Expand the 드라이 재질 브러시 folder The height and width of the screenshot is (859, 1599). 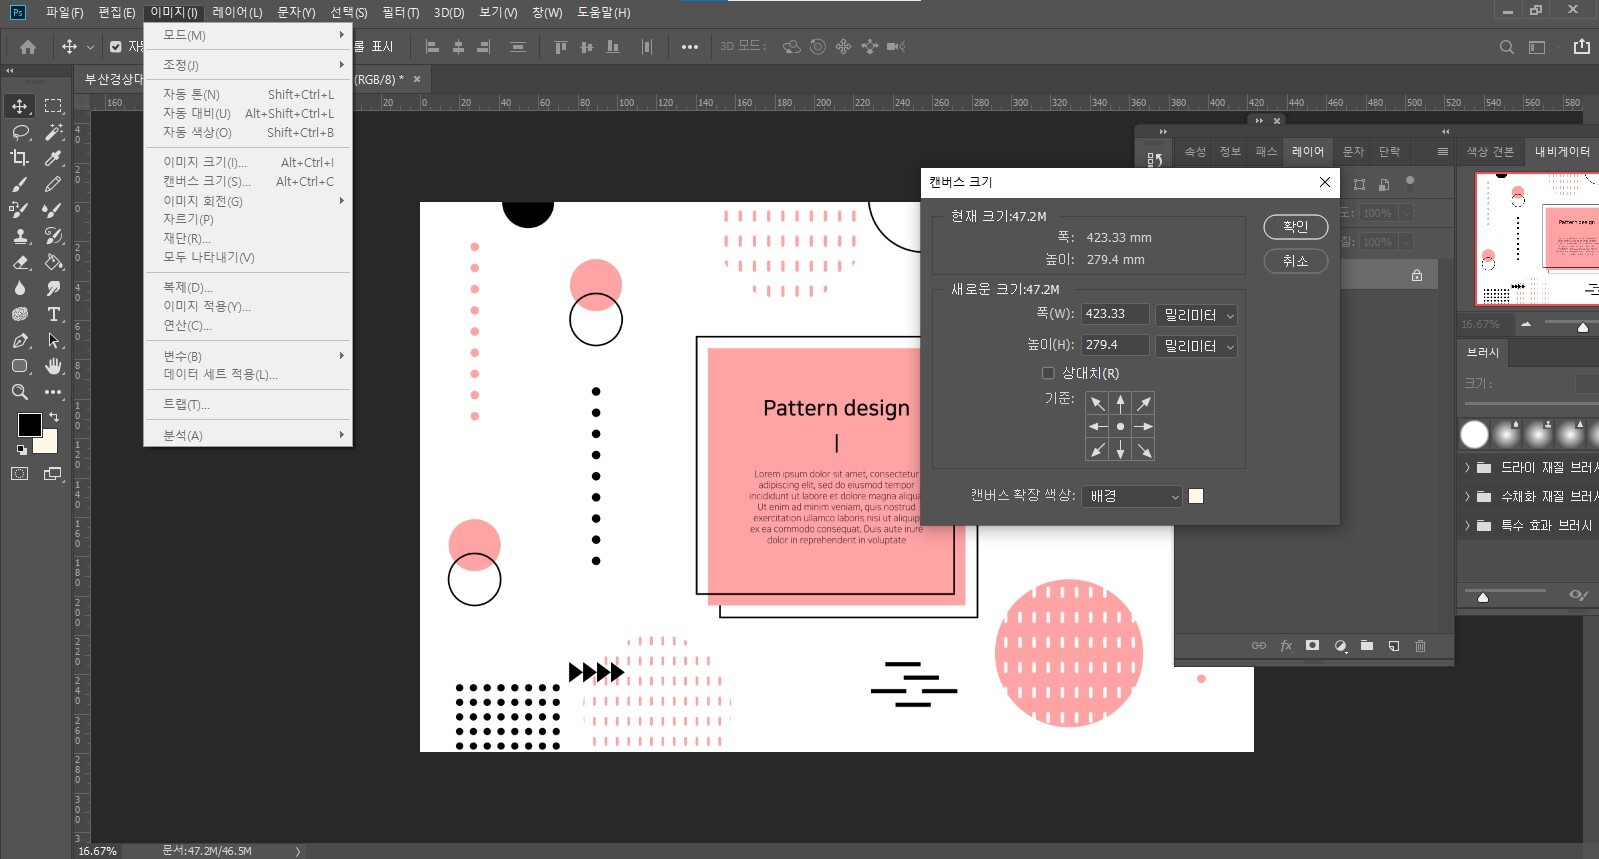tap(1467, 467)
